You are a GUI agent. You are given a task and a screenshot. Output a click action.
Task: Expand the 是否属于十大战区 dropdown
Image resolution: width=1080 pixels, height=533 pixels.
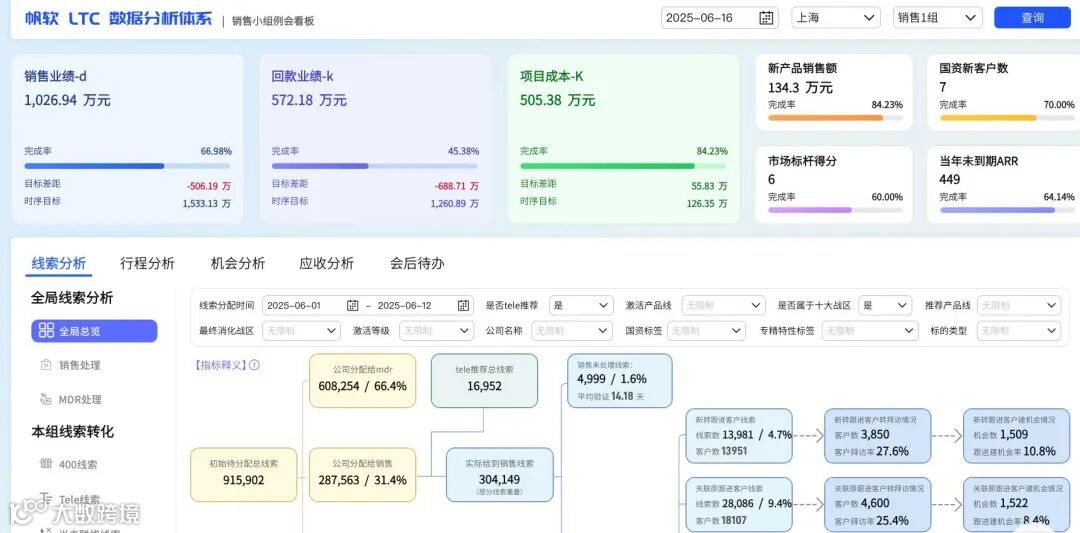click(x=885, y=305)
